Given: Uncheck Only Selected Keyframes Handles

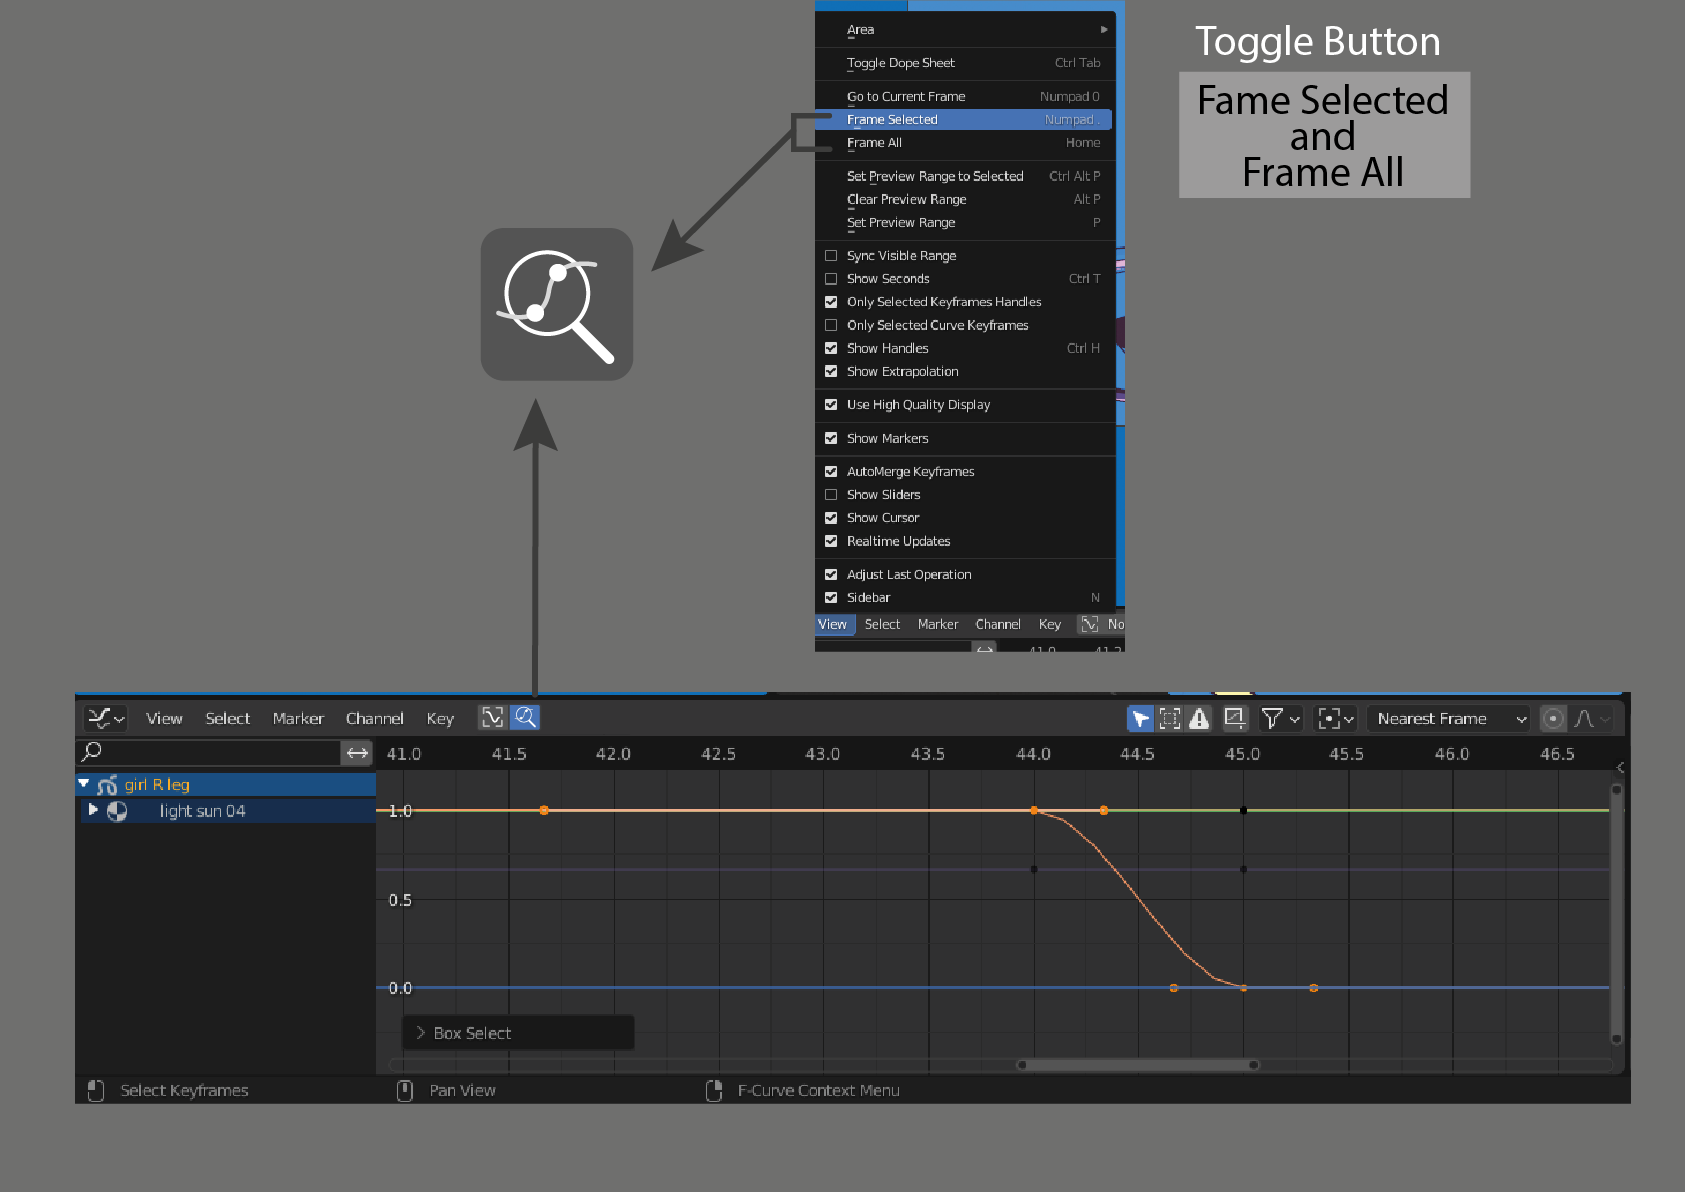Looking at the screenshot, I should 831,302.
